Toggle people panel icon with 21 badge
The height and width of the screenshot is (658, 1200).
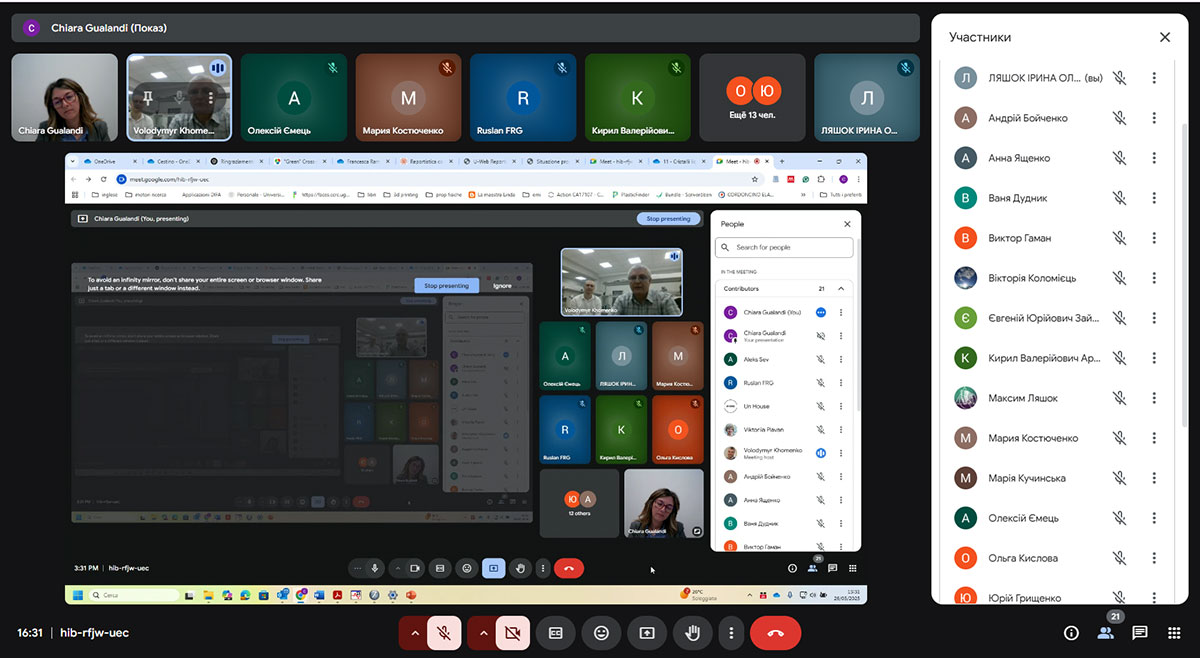click(1105, 633)
